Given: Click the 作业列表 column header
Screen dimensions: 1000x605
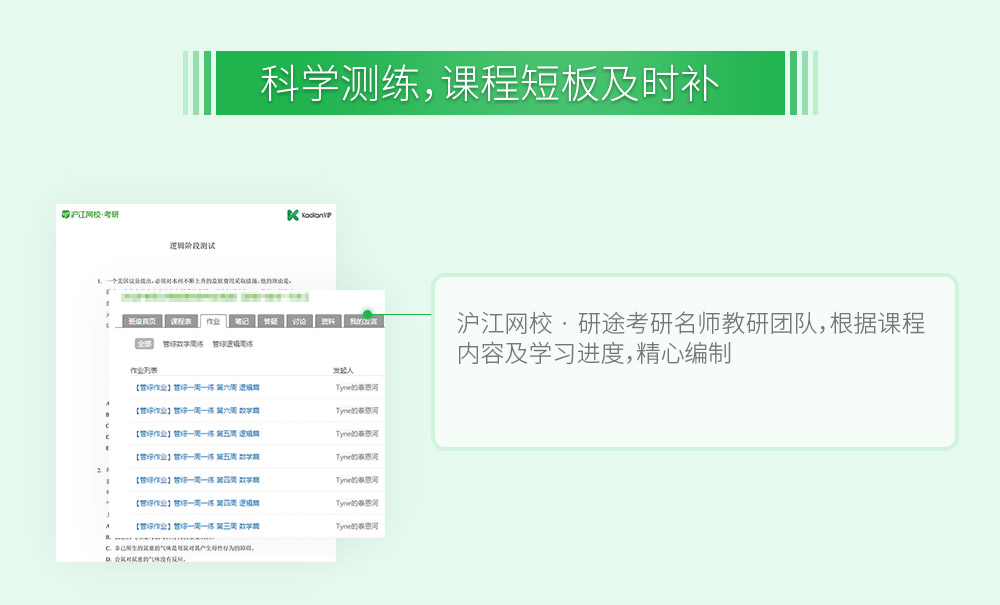Looking at the screenshot, I should click(x=144, y=370).
